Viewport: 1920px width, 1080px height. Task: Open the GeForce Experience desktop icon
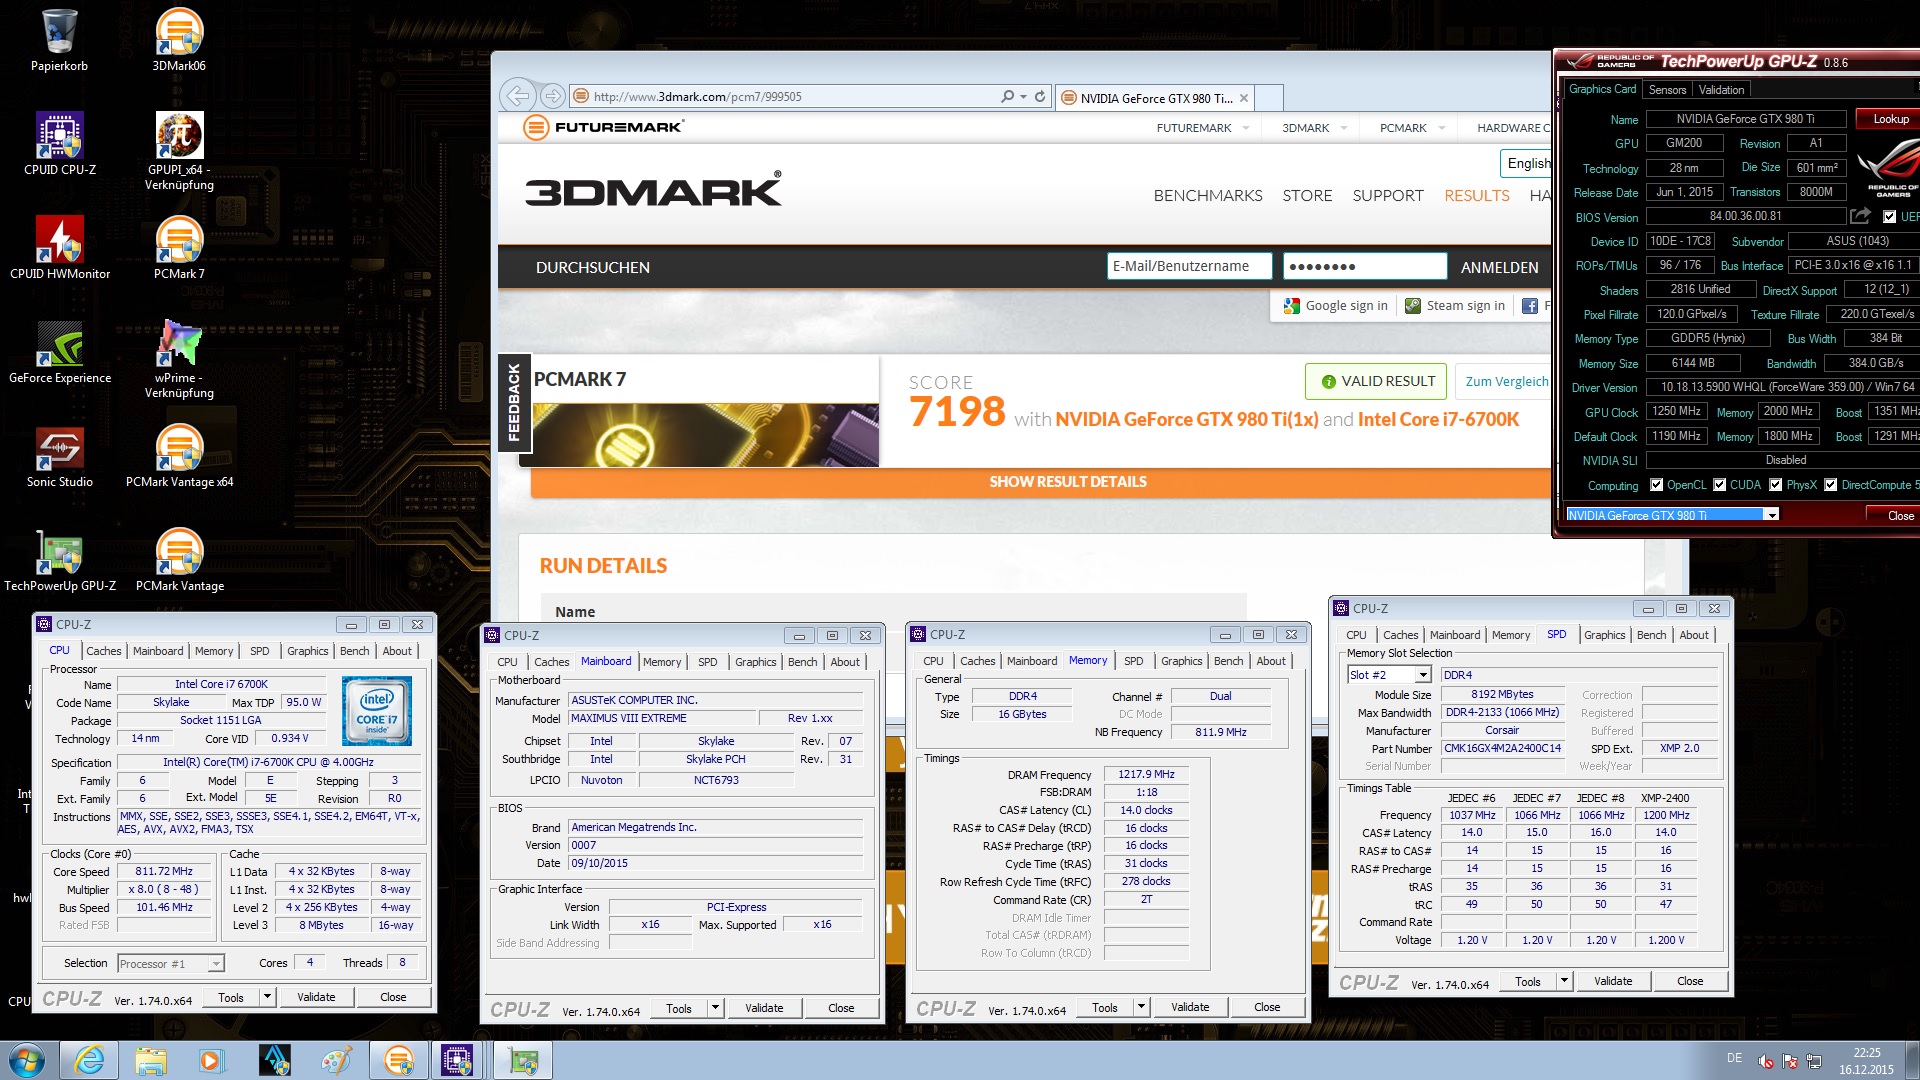click(59, 343)
